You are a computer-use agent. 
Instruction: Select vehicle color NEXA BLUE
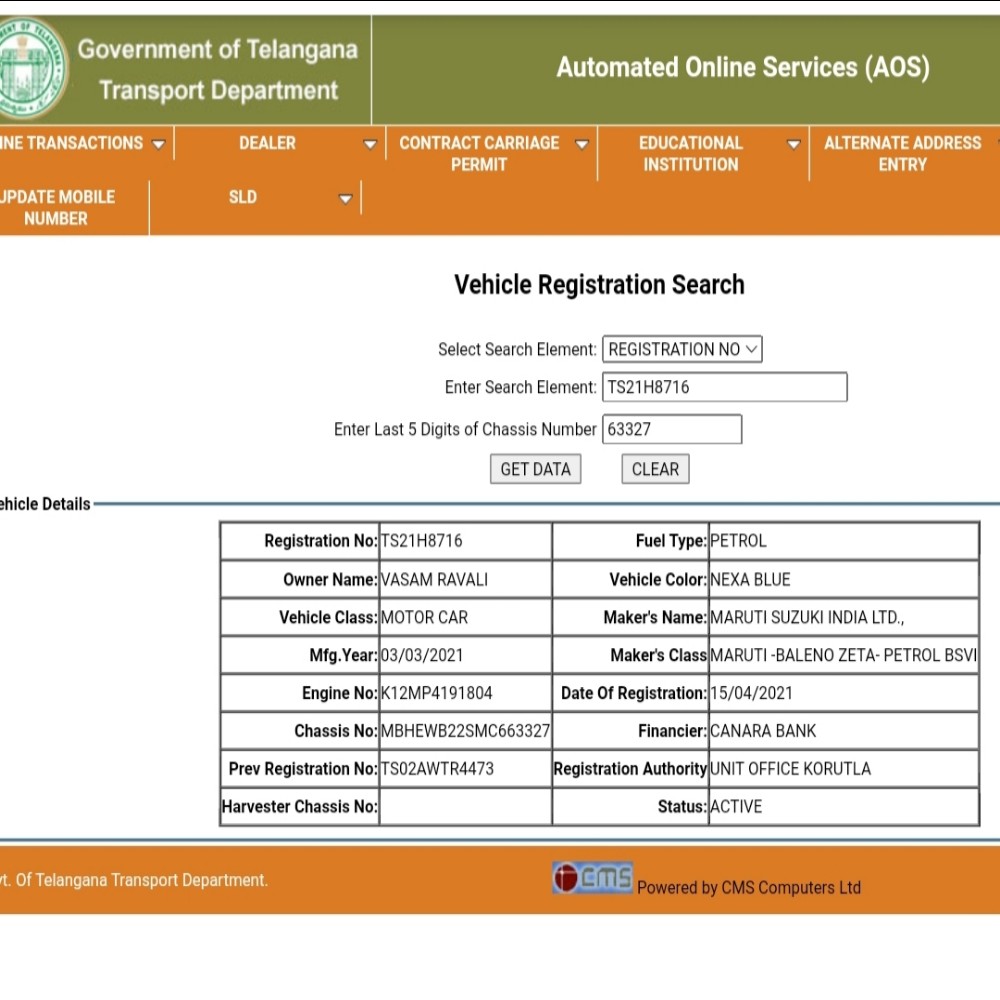[750, 580]
